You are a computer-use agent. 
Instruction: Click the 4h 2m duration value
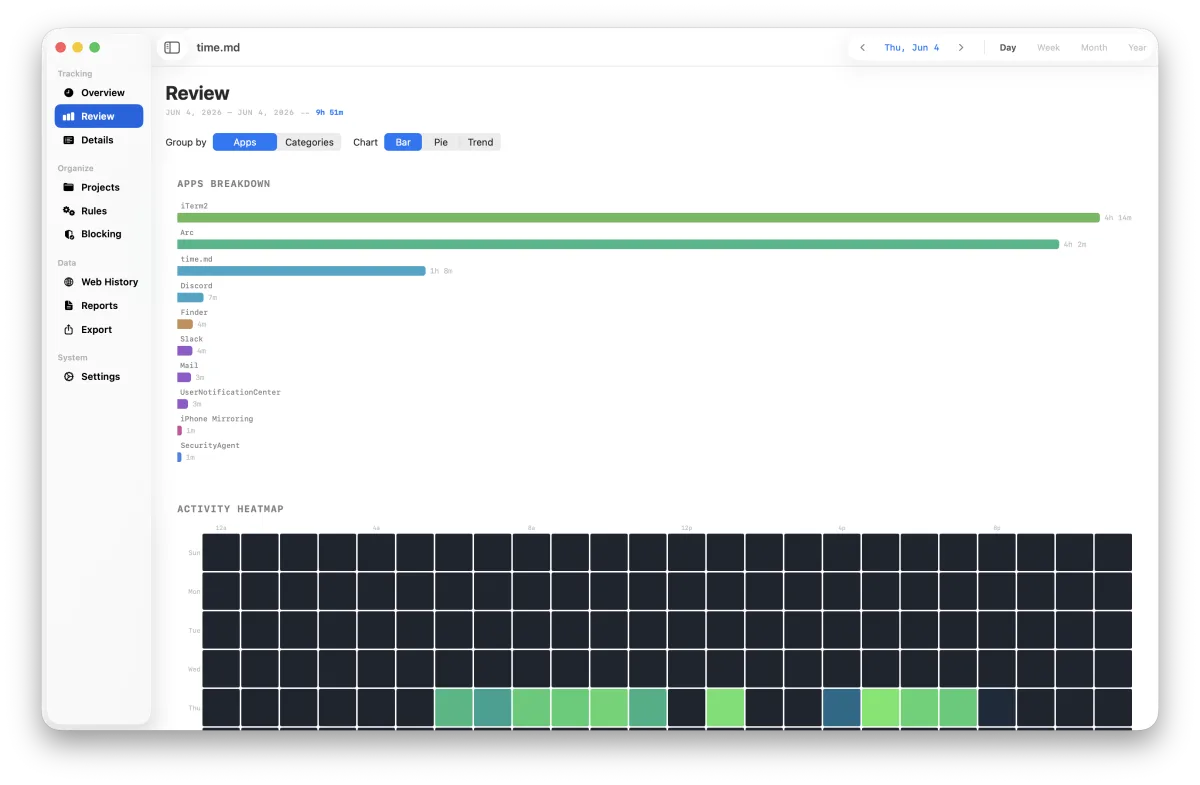click(x=1075, y=244)
